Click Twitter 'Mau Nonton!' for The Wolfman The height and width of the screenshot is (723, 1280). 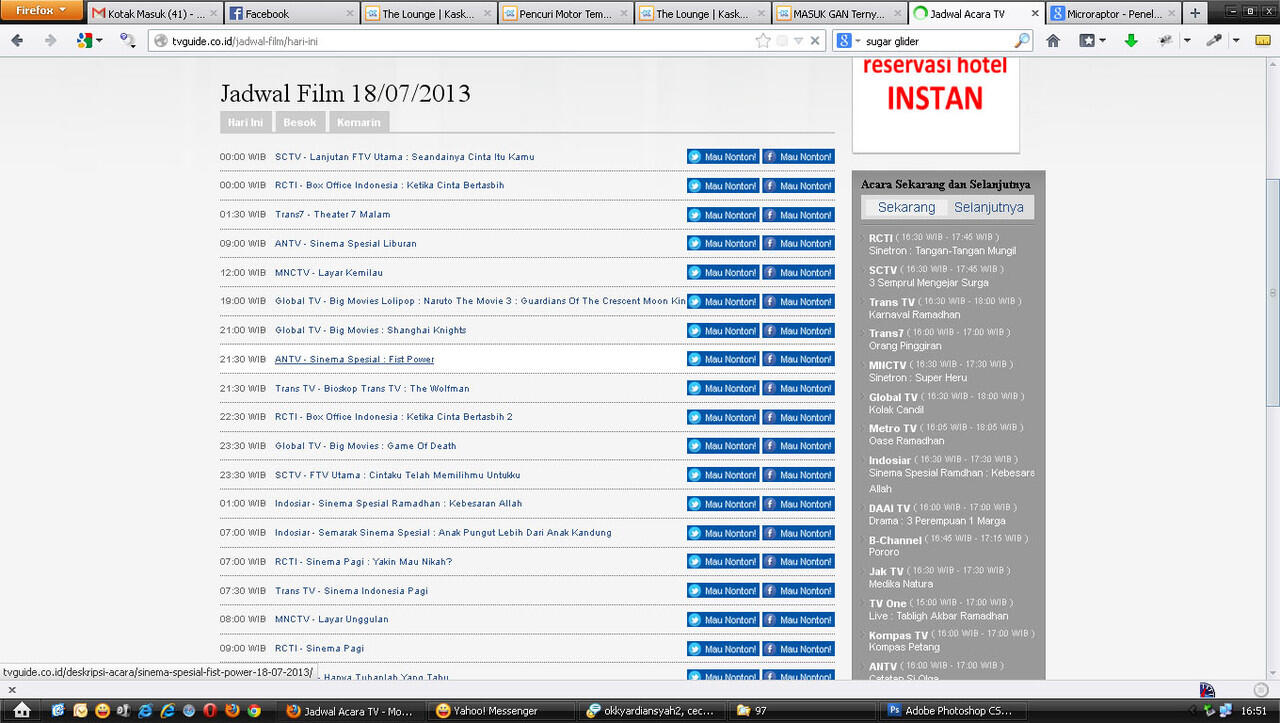(x=723, y=388)
